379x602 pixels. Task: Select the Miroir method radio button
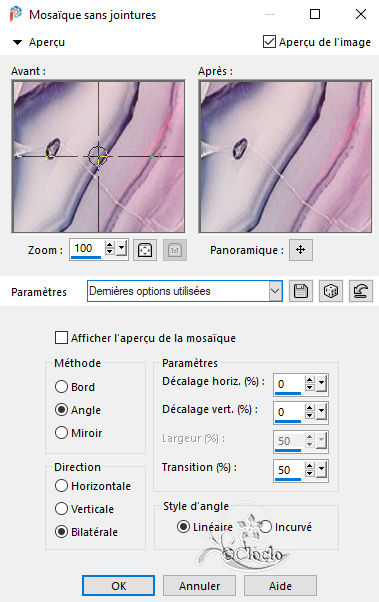(x=61, y=433)
